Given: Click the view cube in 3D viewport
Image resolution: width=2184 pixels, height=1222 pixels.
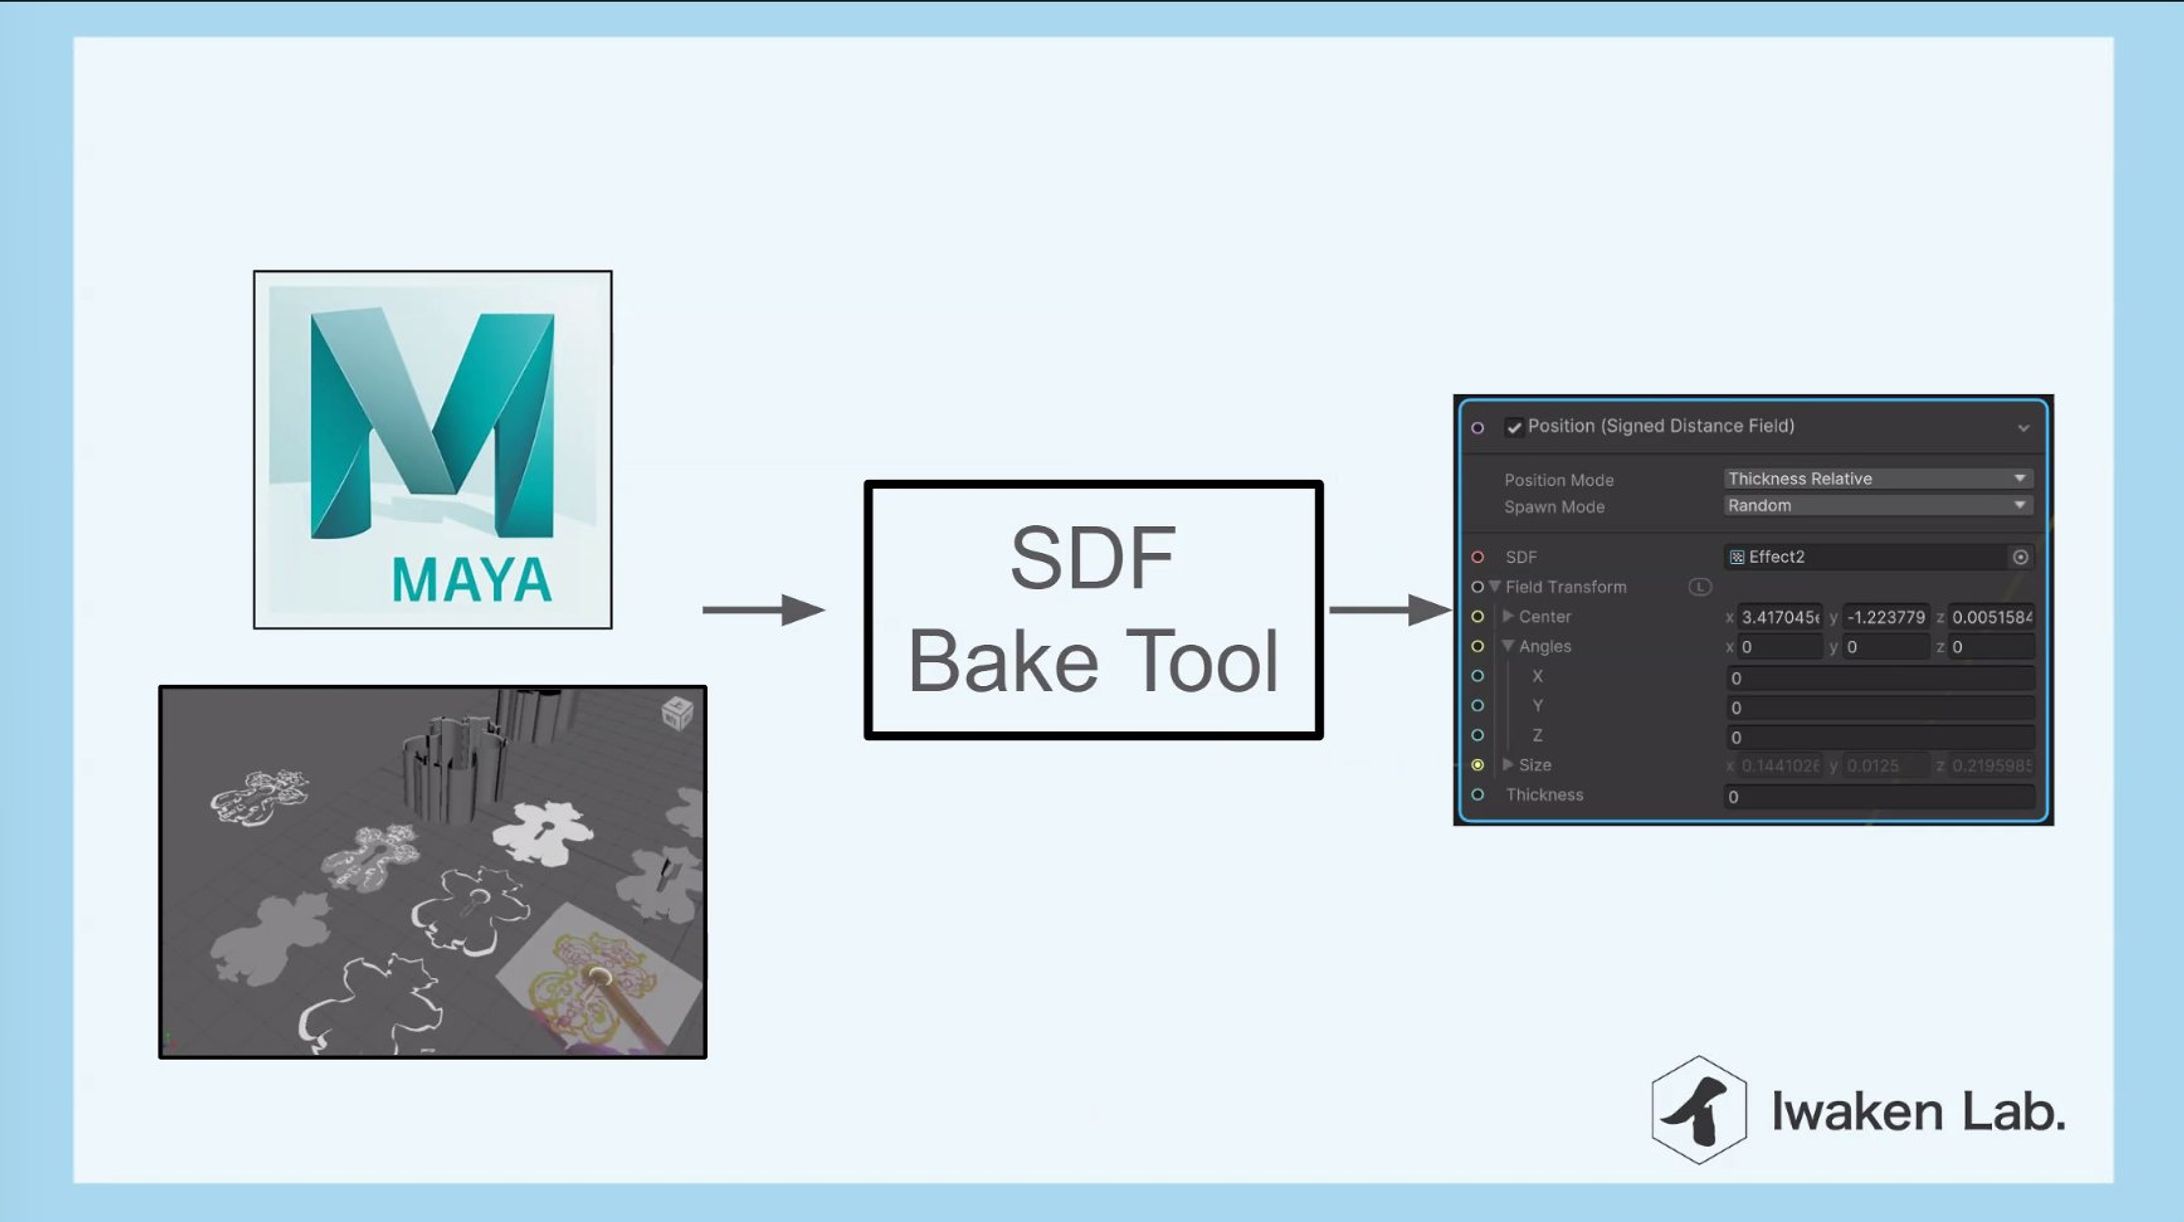Looking at the screenshot, I should coord(677,713).
